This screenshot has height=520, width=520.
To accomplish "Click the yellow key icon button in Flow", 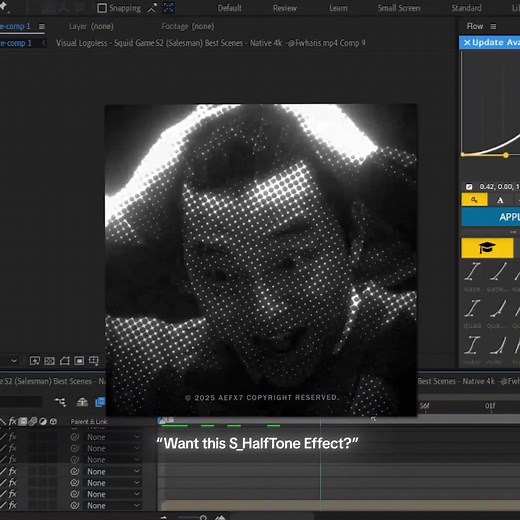I will coord(474,200).
